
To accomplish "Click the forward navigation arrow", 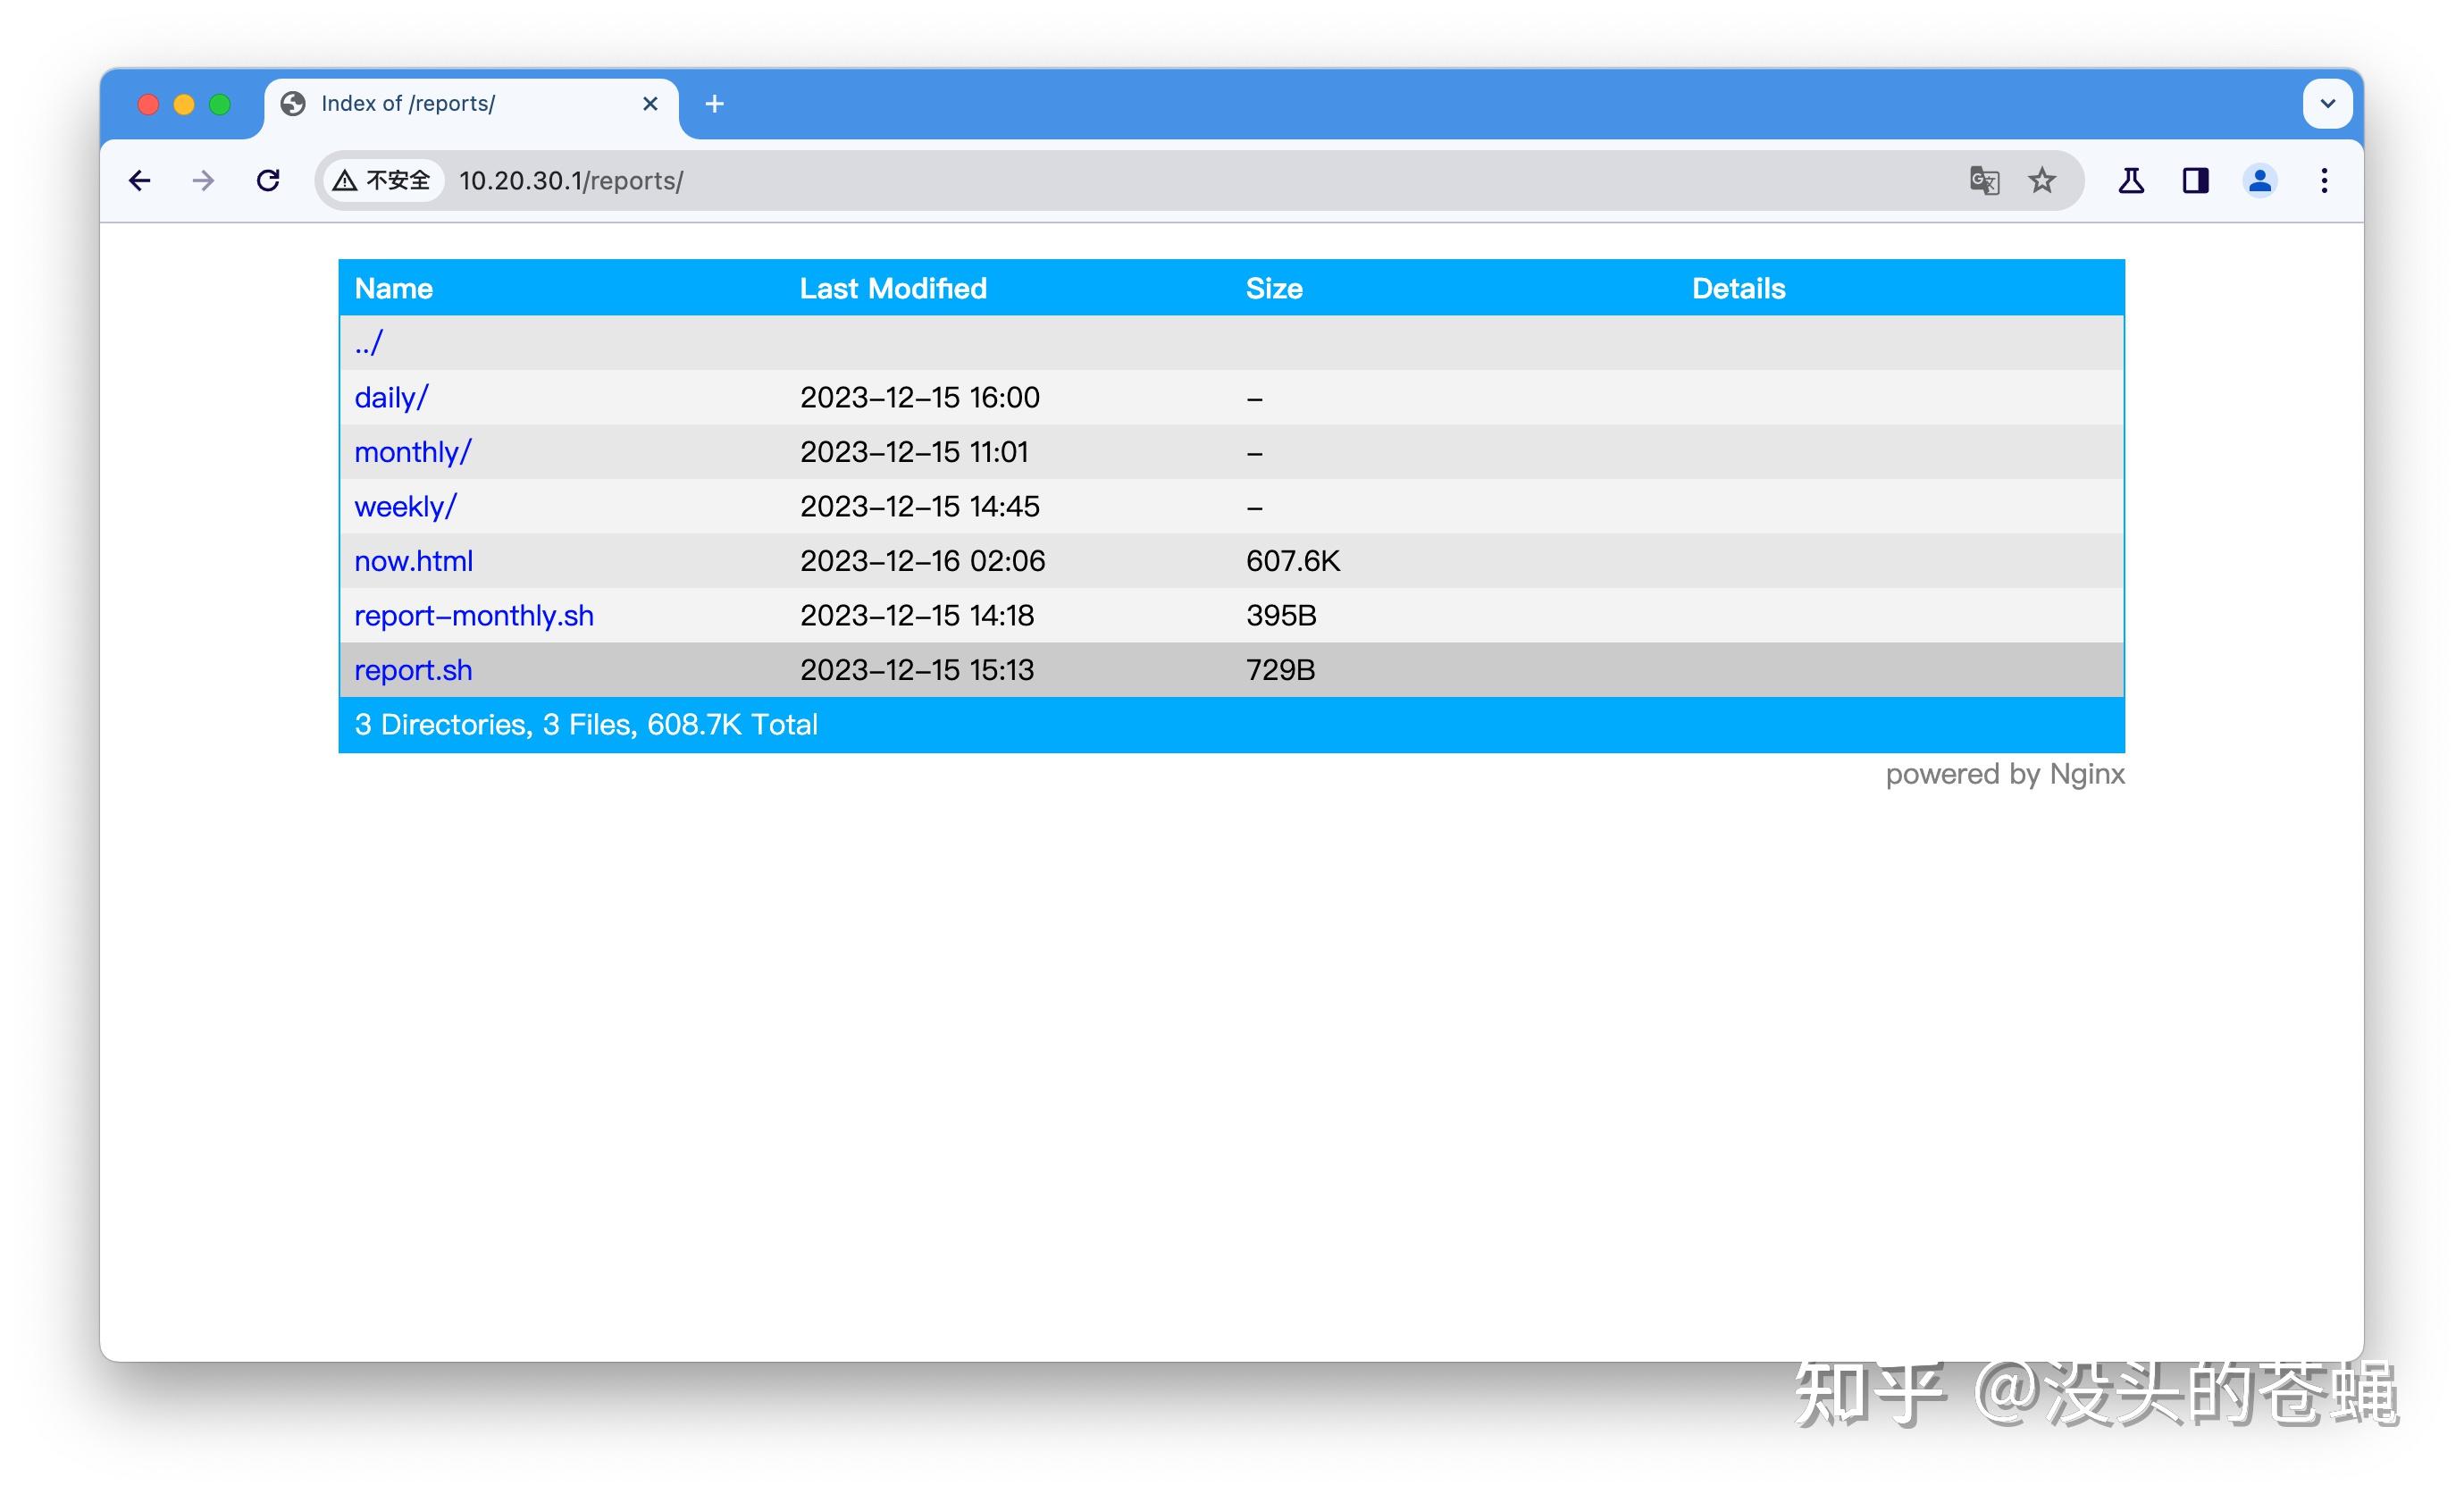I will [x=203, y=181].
